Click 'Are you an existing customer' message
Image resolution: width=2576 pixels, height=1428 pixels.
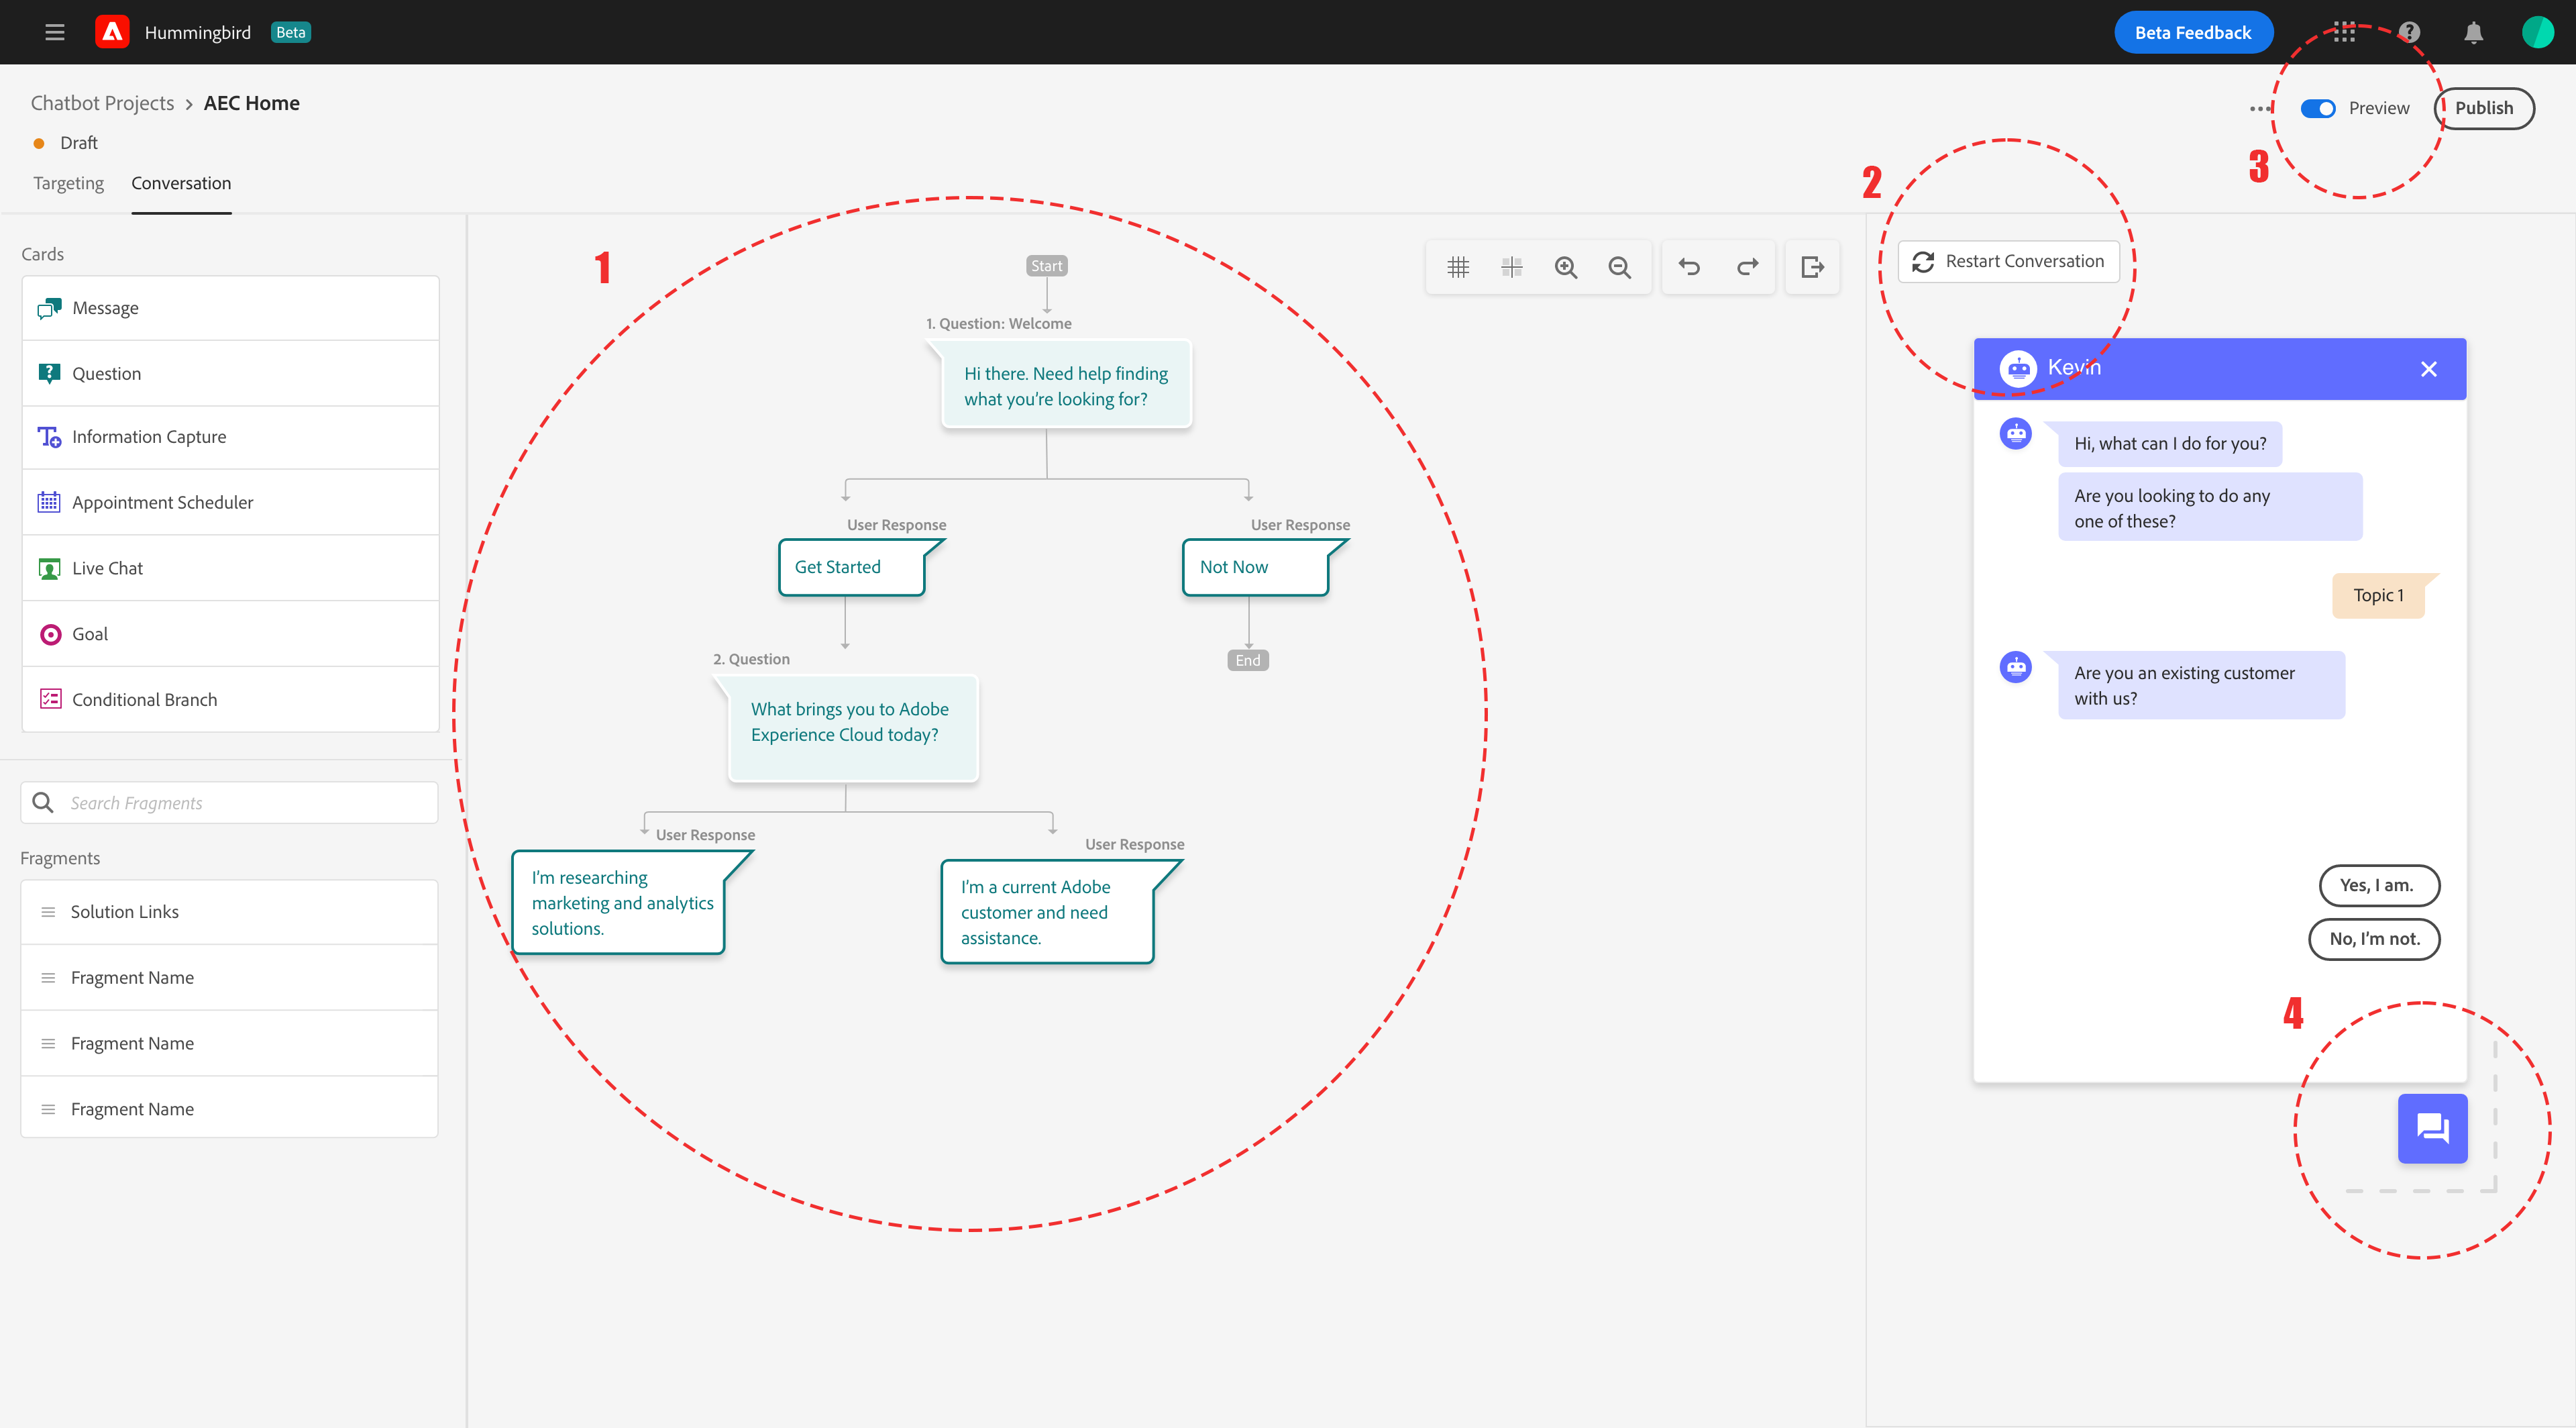click(x=2201, y=685)
